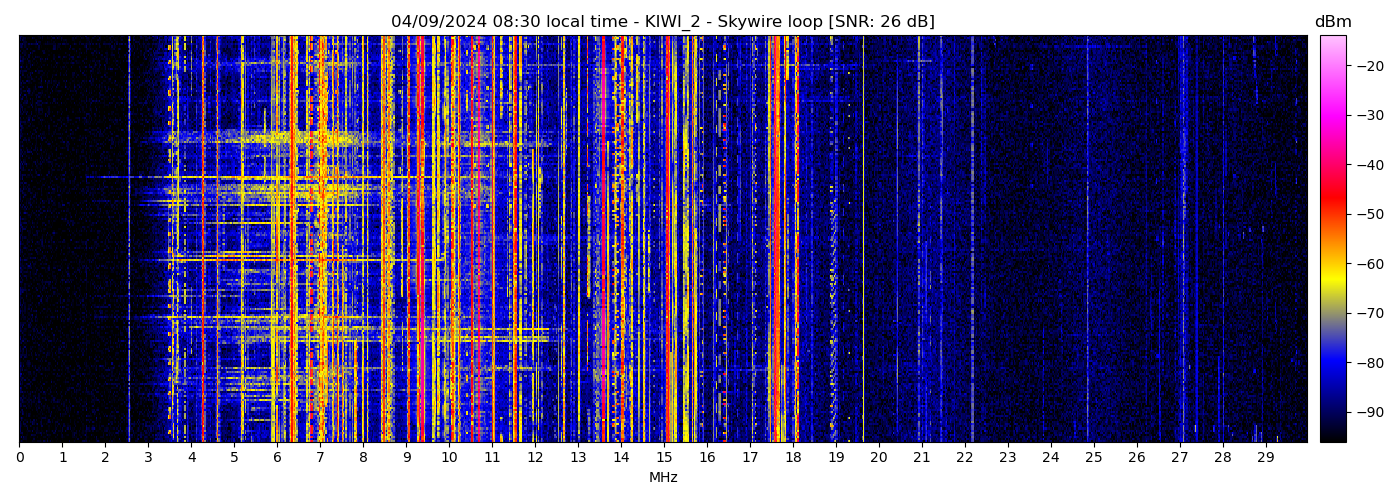Select the 15 MHz tick label on the x-axis
Viewport: 1400px width, 500px height.
click(x=664, y=458)
